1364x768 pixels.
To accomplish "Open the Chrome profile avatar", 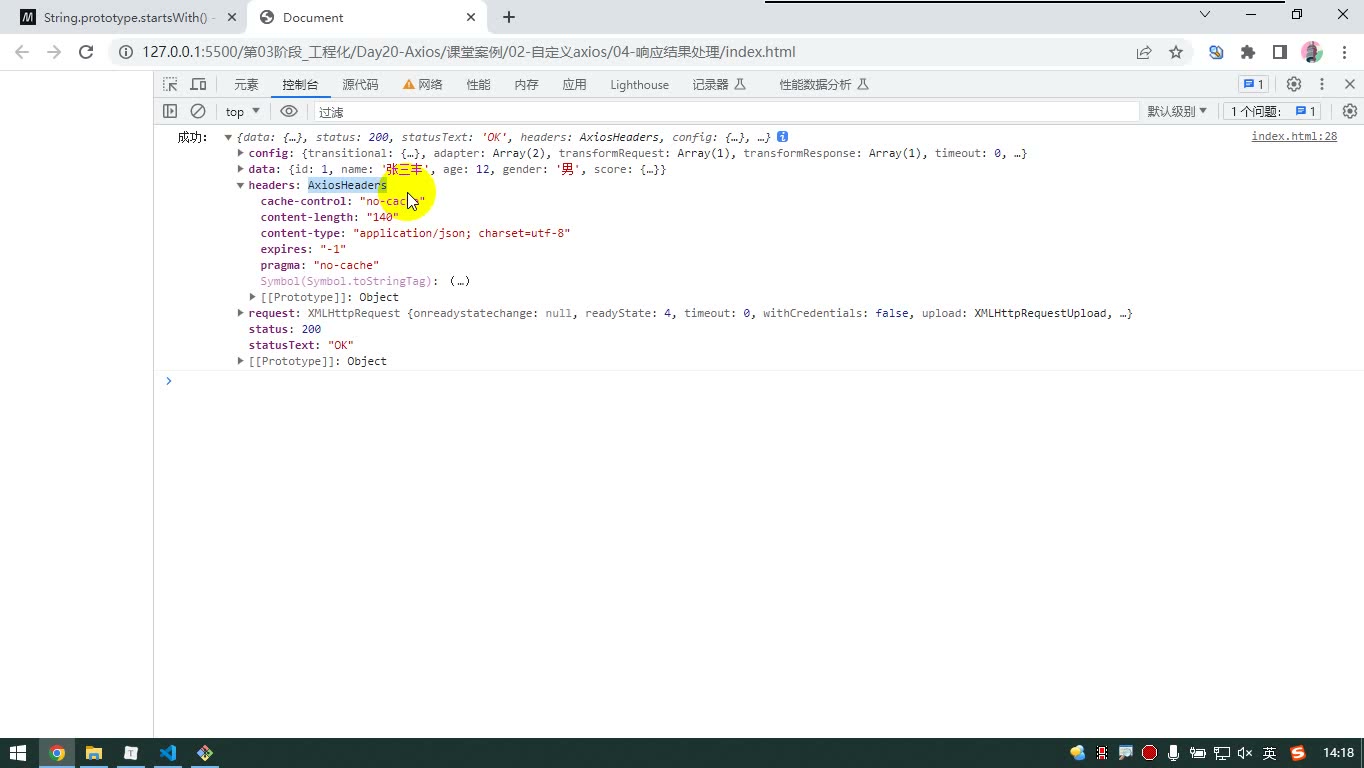I will click(1312, 52).
